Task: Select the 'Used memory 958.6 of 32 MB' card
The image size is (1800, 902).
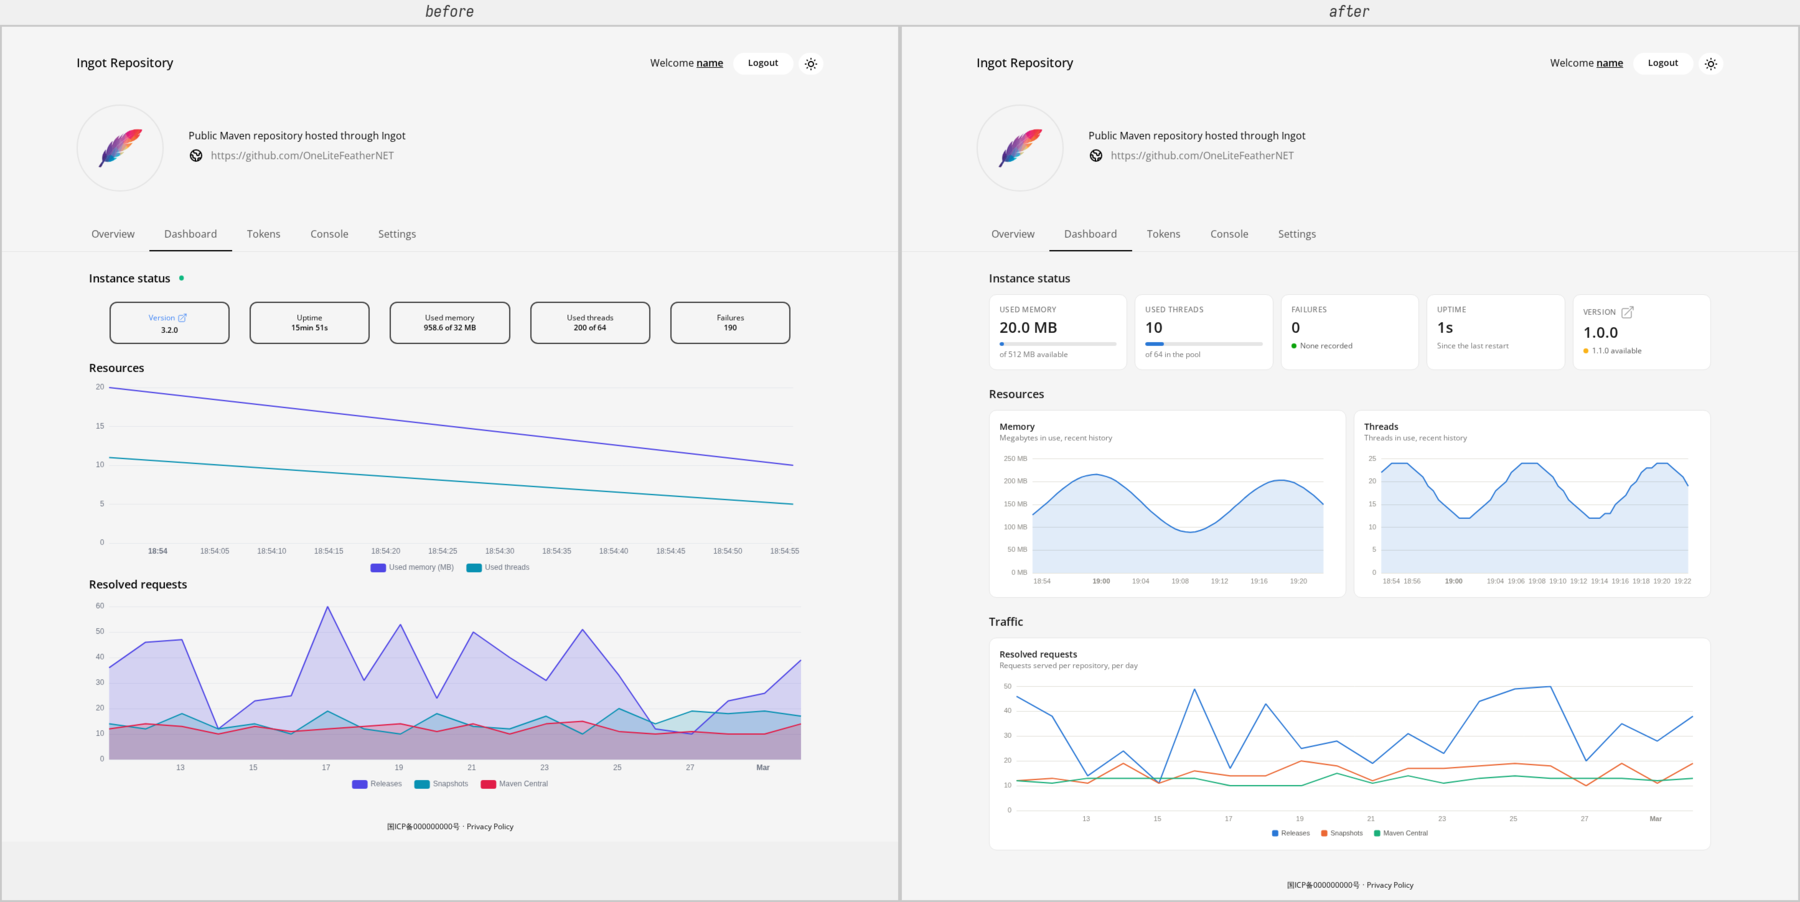Action: point(450,323)
